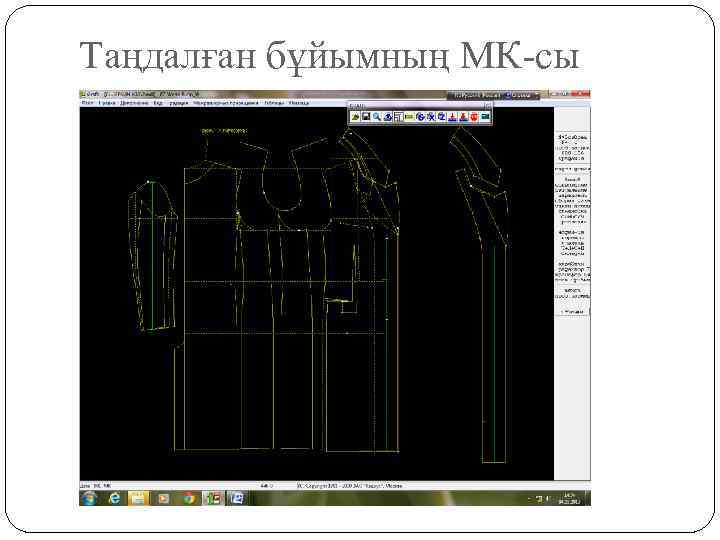Select the magnifier zoom tool
The width and height of the screenshot is (720, 540).
pyautogui.click(x=377, y=117)
